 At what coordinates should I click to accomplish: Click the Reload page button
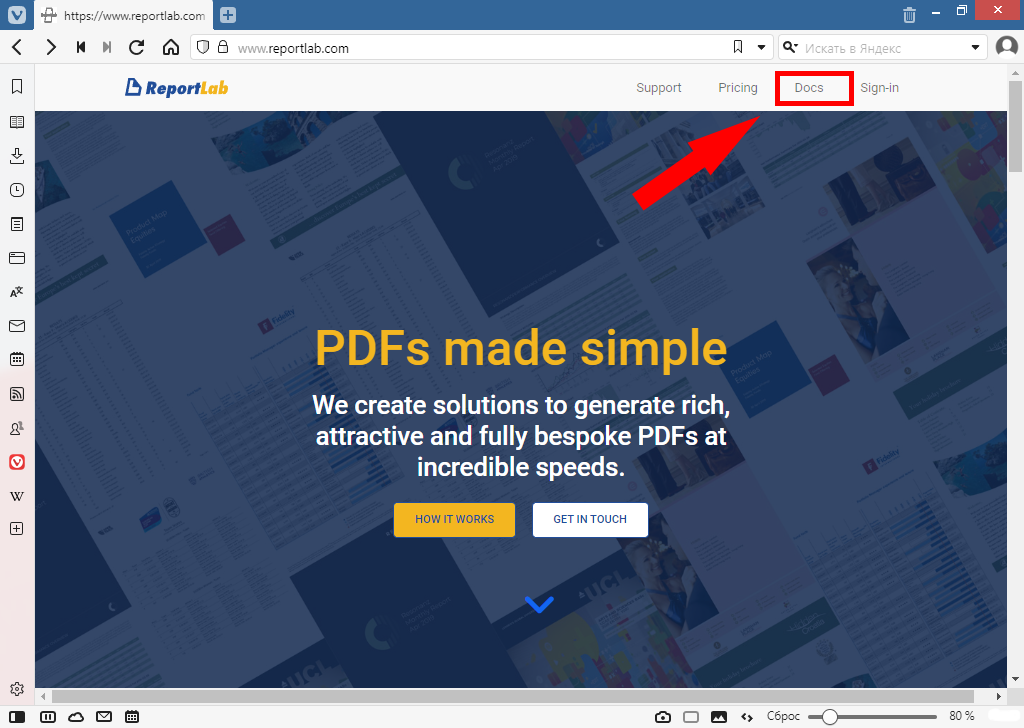pyautogui.click(x=137, y=47)
